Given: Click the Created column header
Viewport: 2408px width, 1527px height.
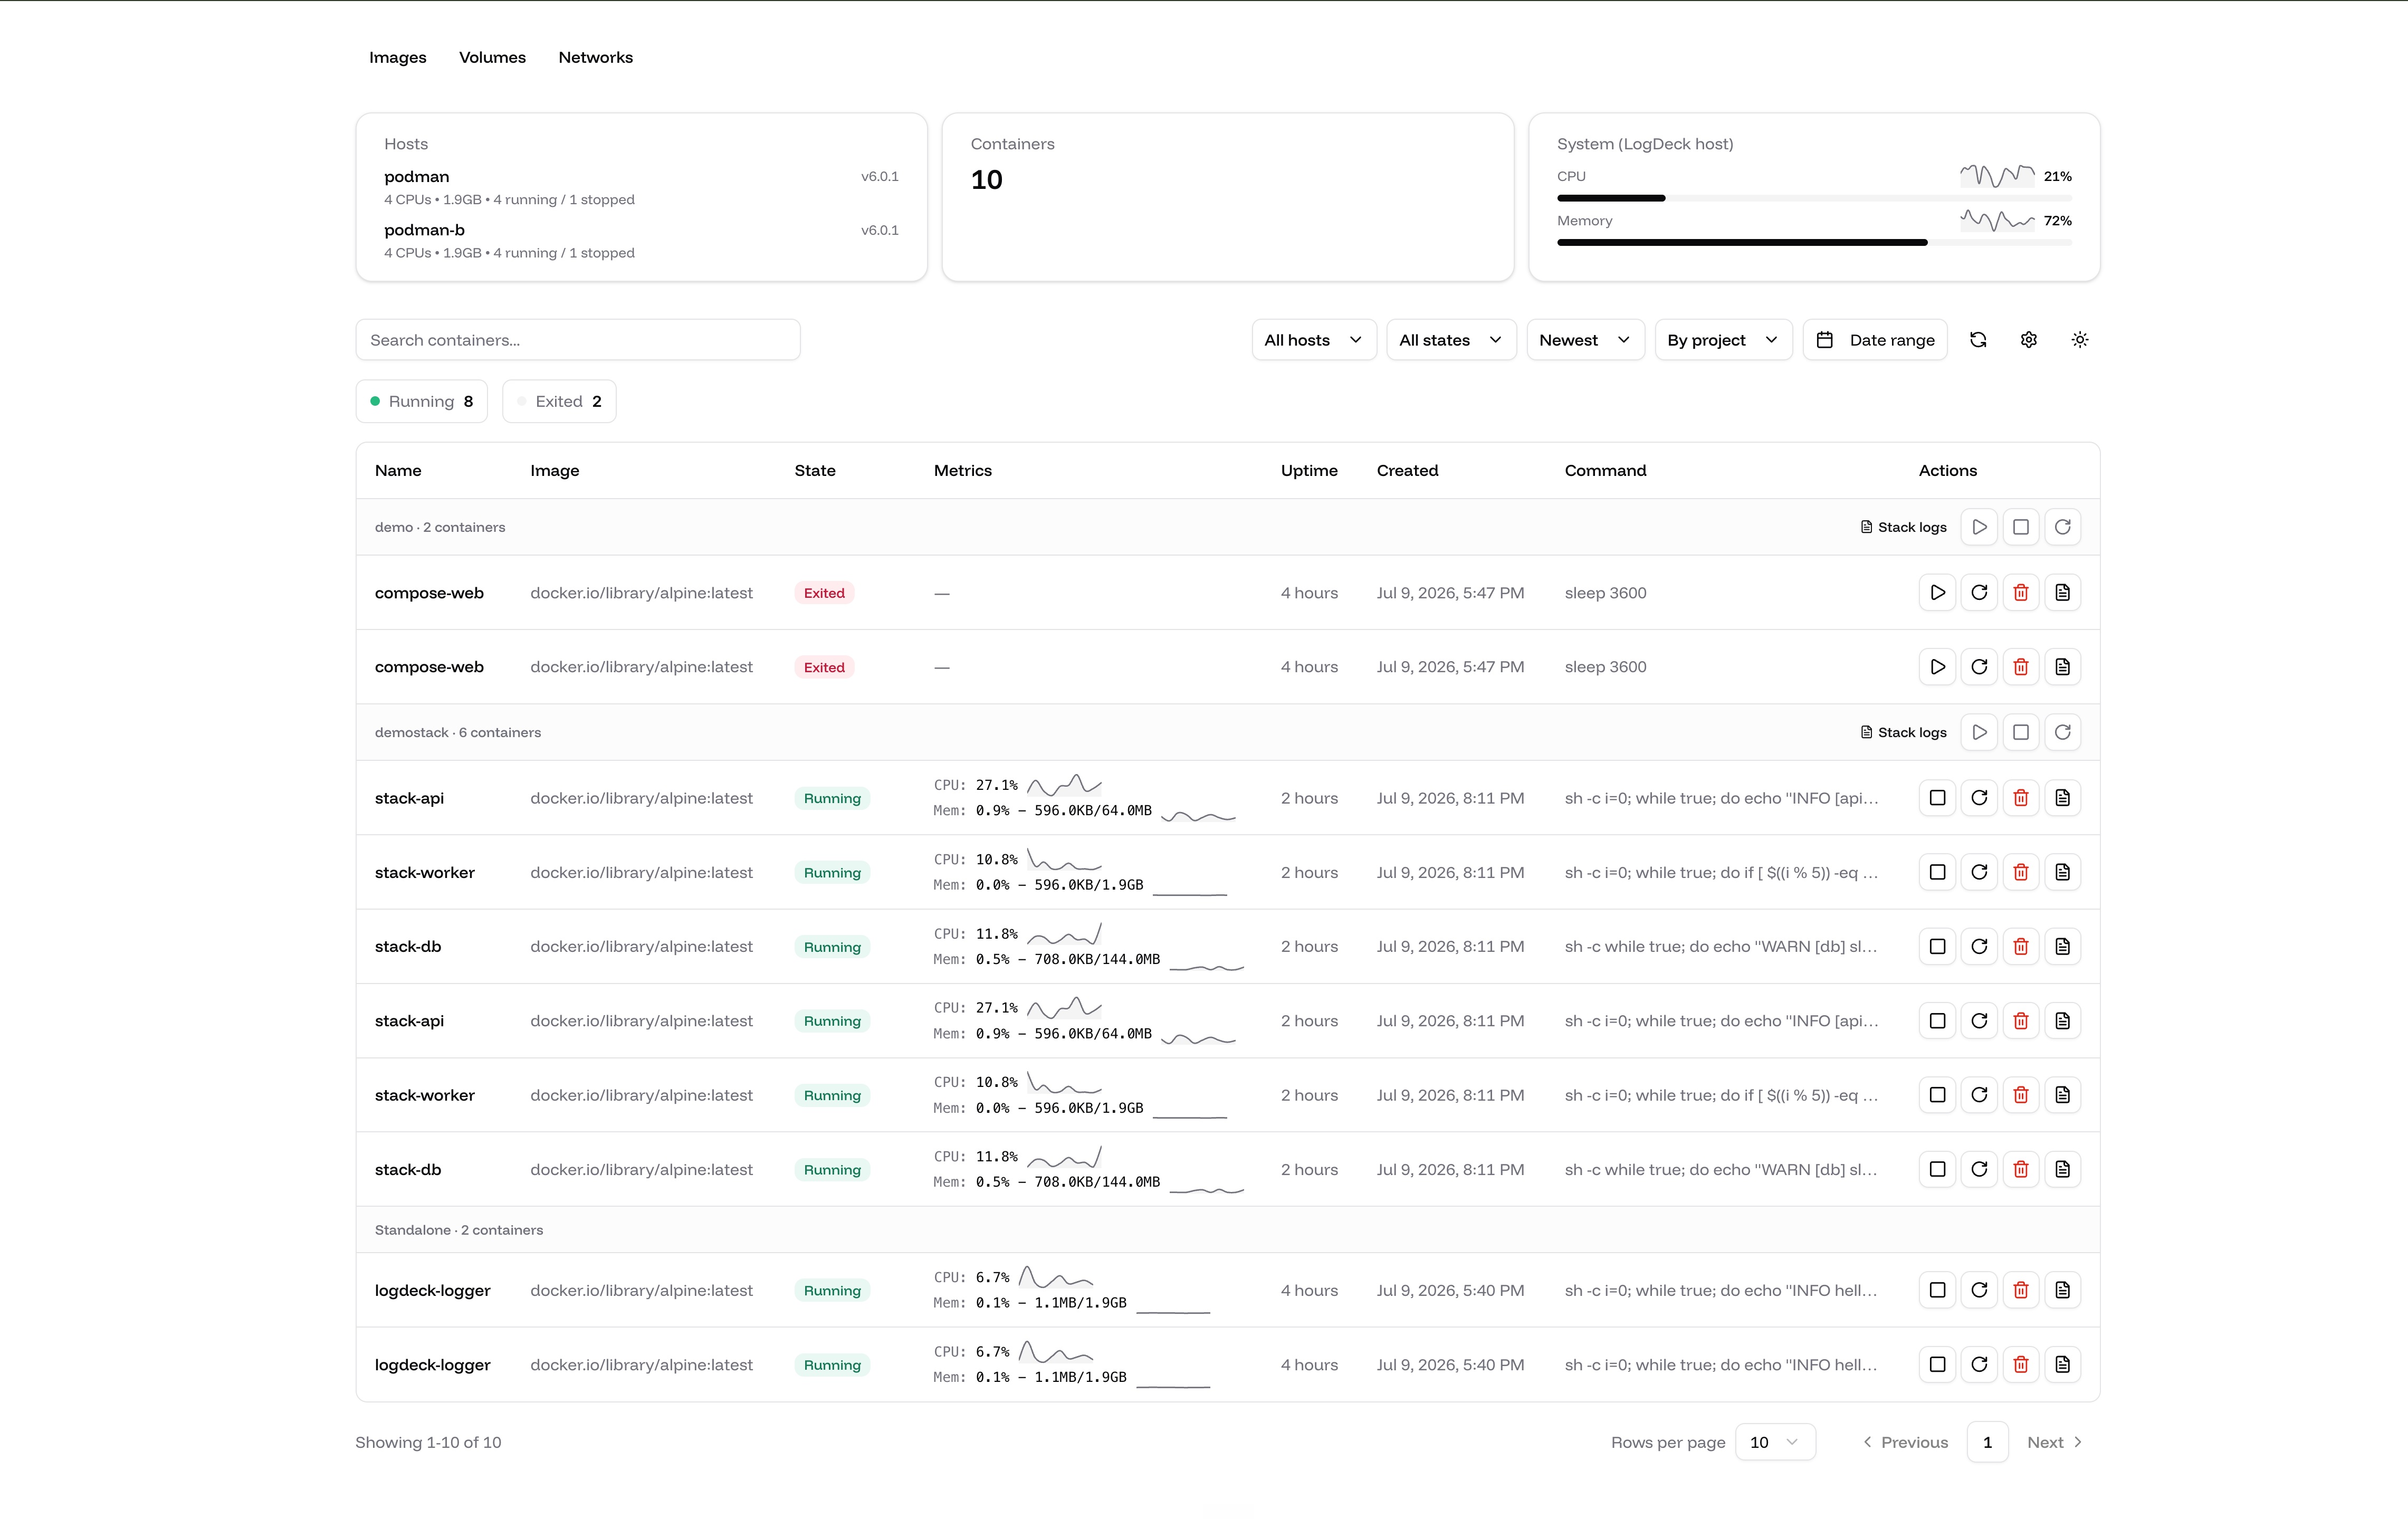Looking at the screenshot, I should pyautogui.click(x=1407, y=470).
